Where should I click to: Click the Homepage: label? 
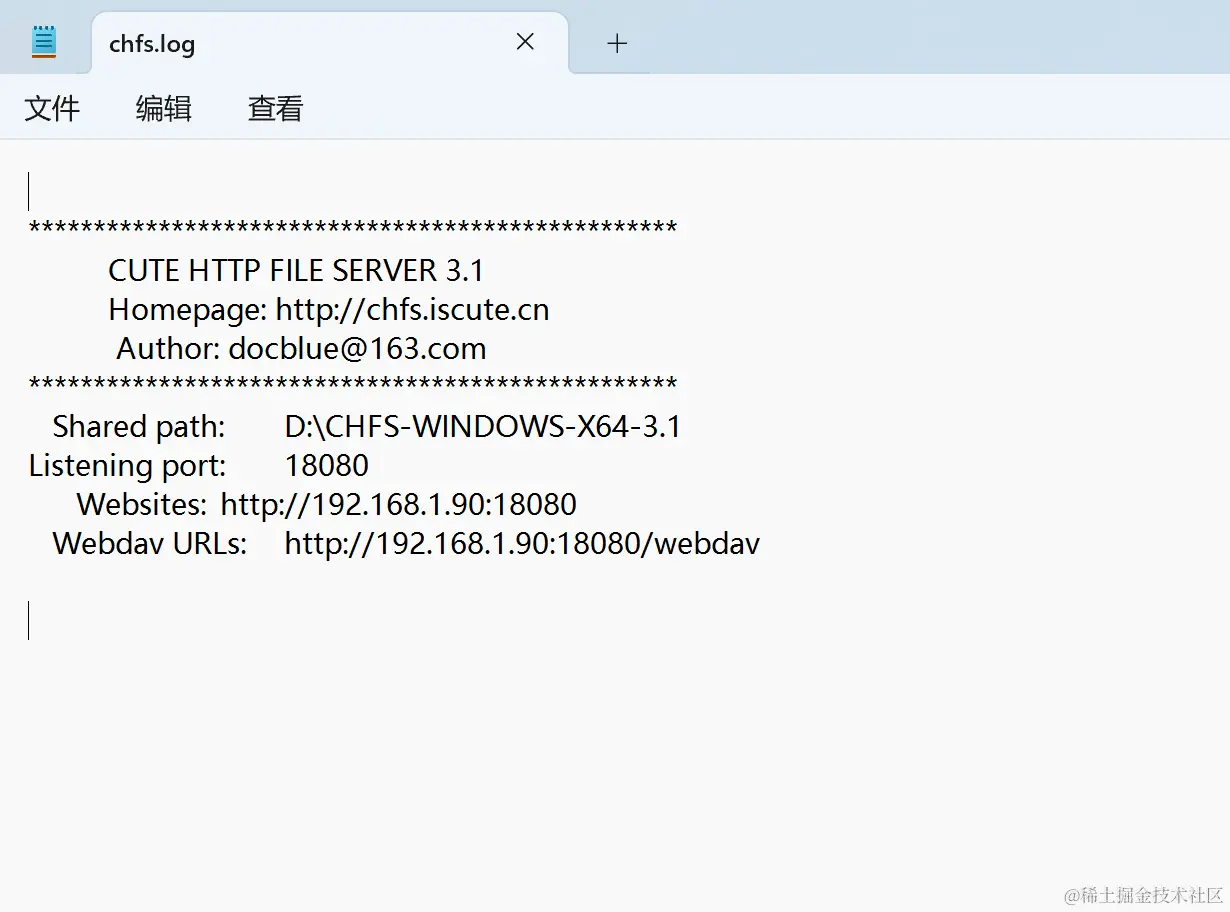click(188, 310)
